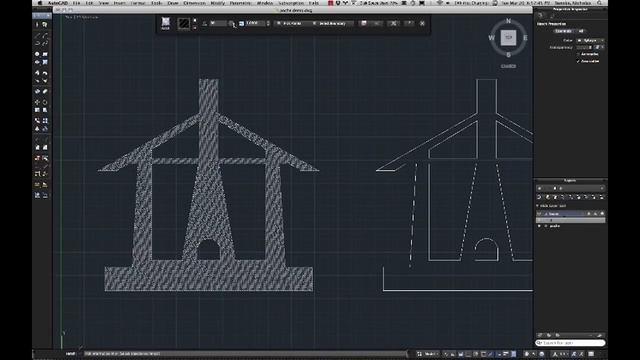Click the Transparency value field

click(x=584, y=47)
